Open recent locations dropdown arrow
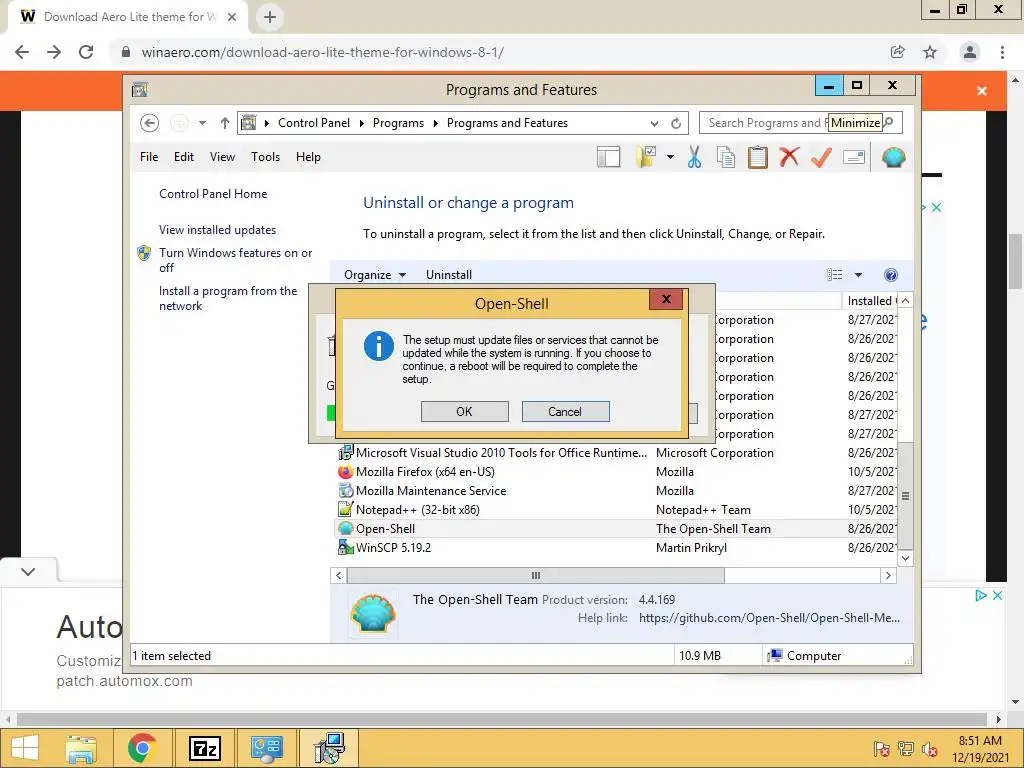 coord(202,123)
